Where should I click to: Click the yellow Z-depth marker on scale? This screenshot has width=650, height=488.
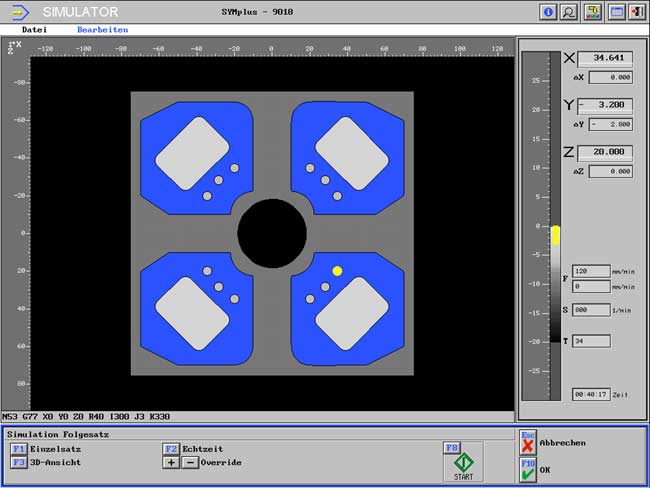click(x=556, y=236)
